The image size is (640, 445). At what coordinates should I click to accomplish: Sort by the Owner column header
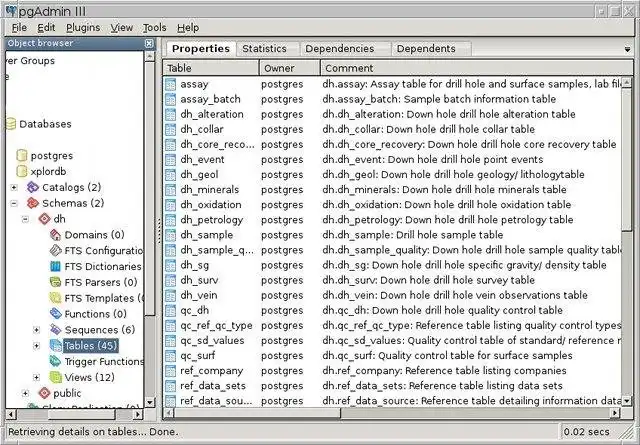[x=290, y=68]
